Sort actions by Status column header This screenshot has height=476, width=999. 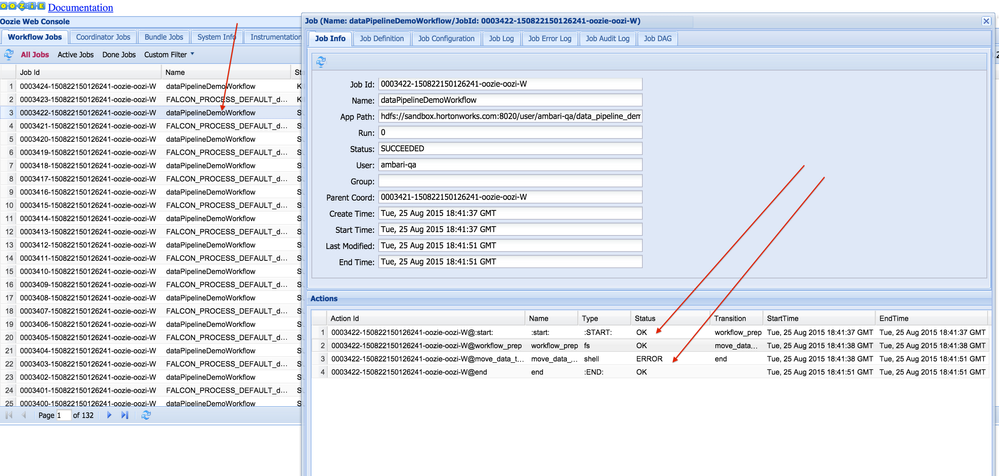(x=646, y=318)
